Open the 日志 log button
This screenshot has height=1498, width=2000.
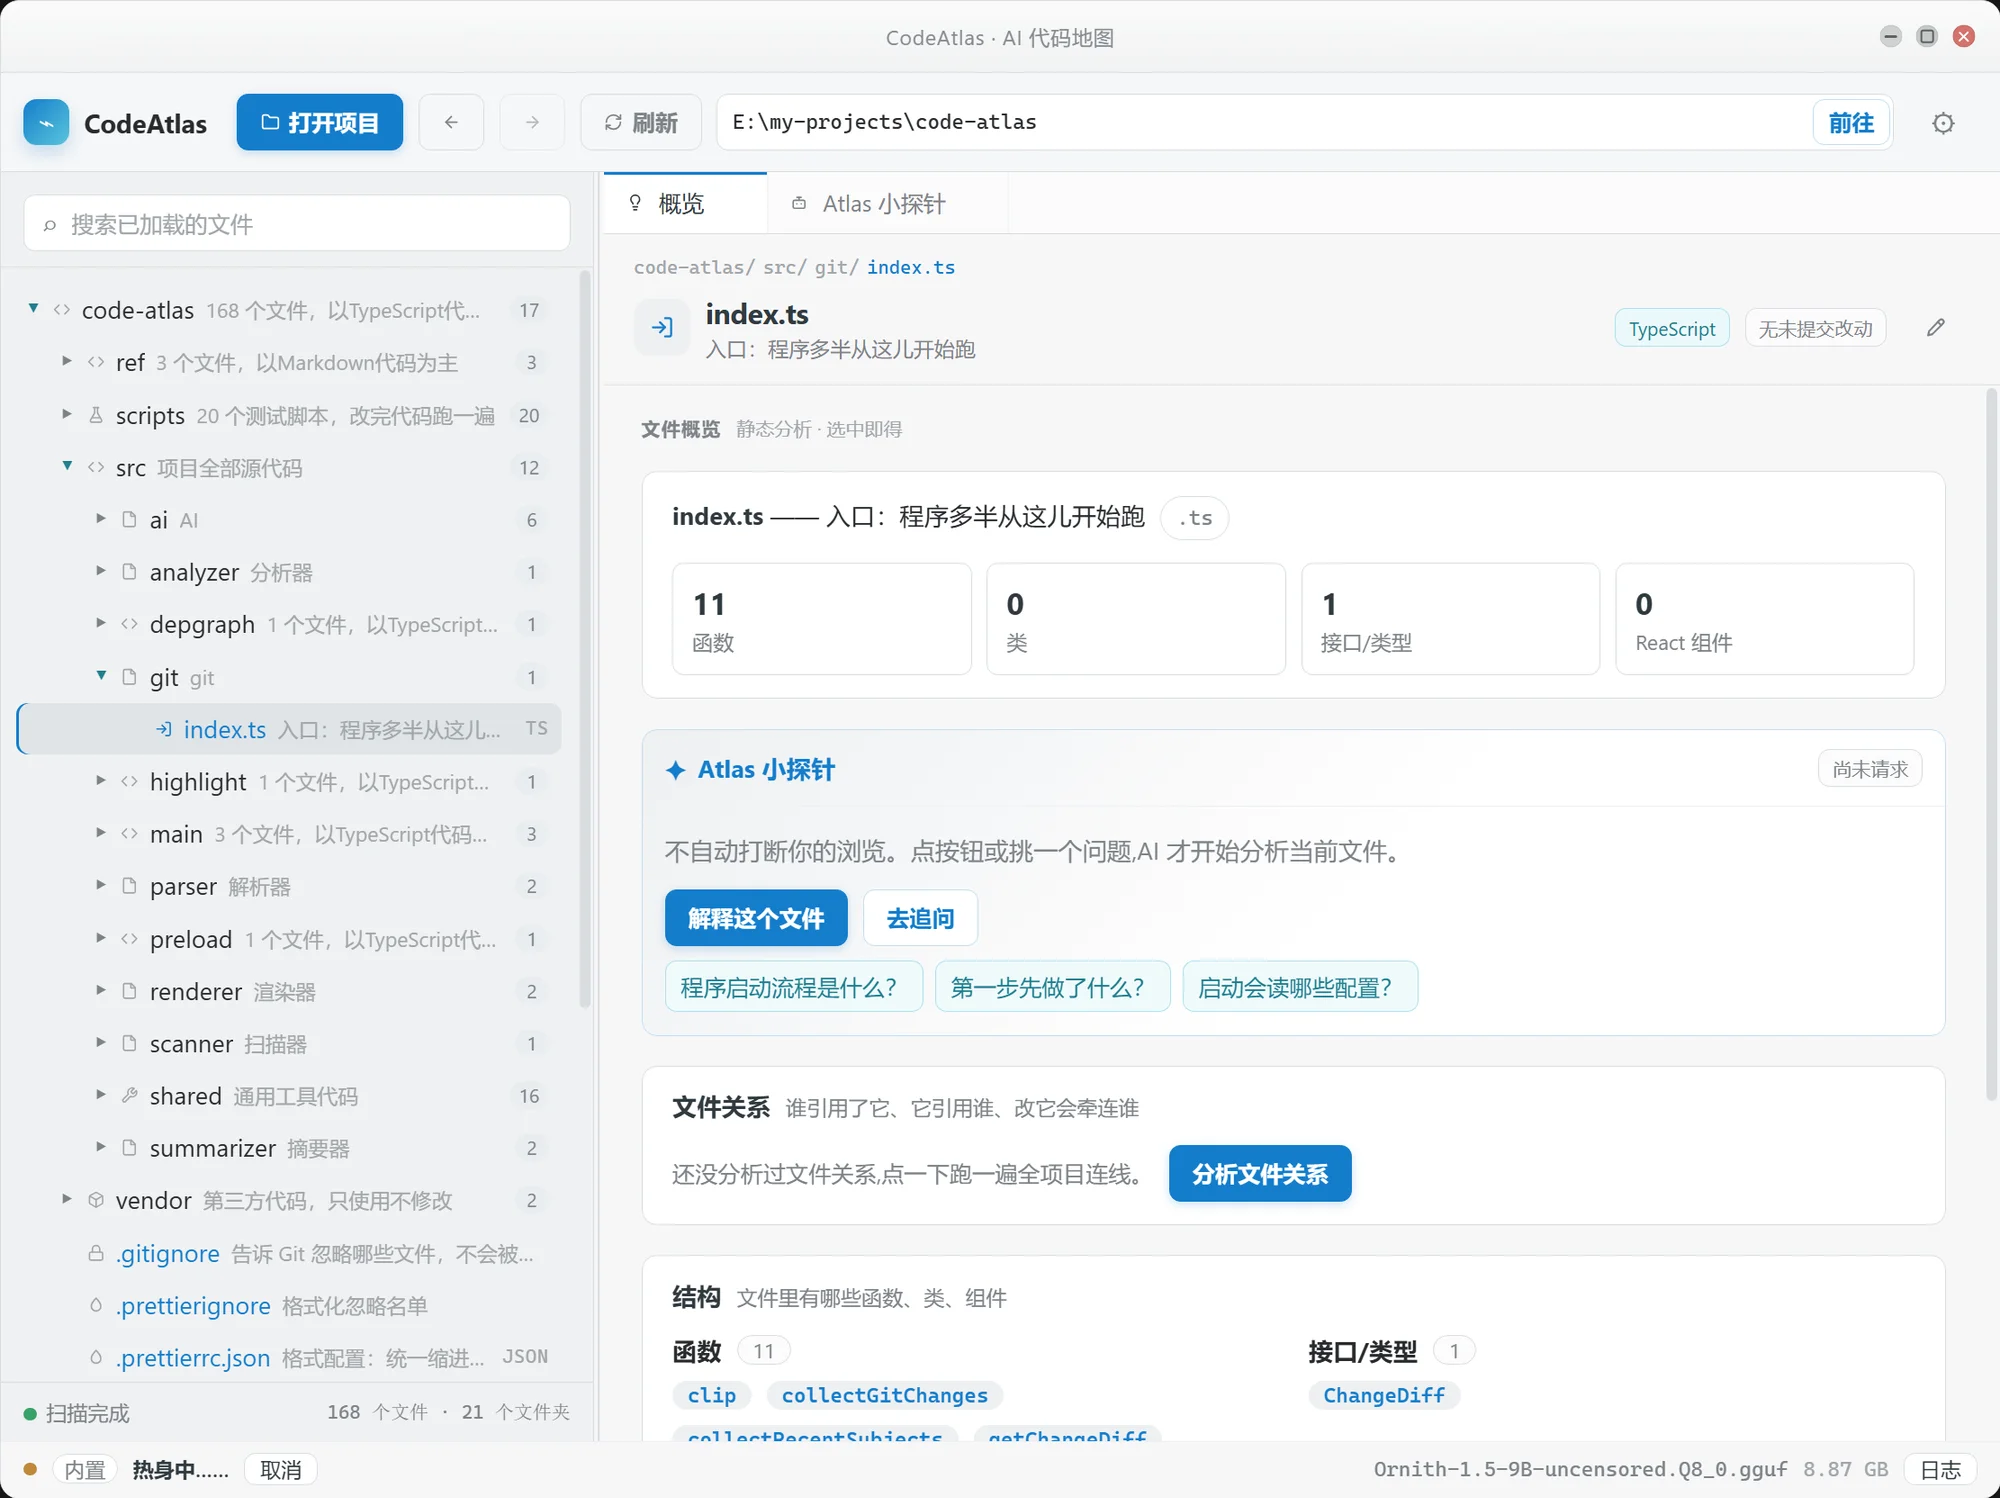1941,1470
